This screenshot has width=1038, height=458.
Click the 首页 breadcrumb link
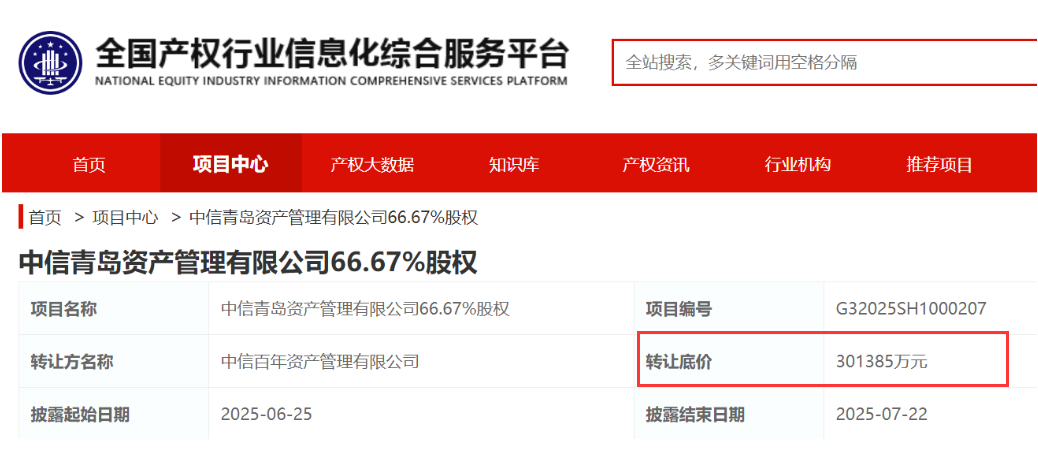pyautogui.click(x=45, y=217)
